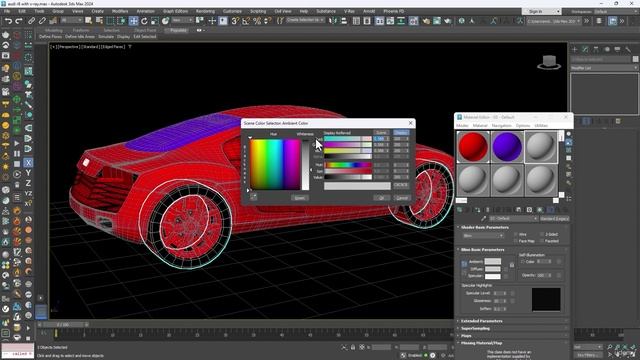Toggle the Angle Snap icon
This screenshot has width=640, height=360.
coord(246,21)
